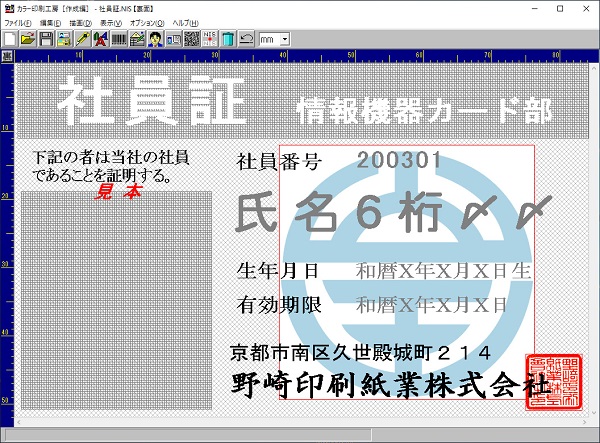
Task: Select the image insertion tool
Action: tap(137, 39)
